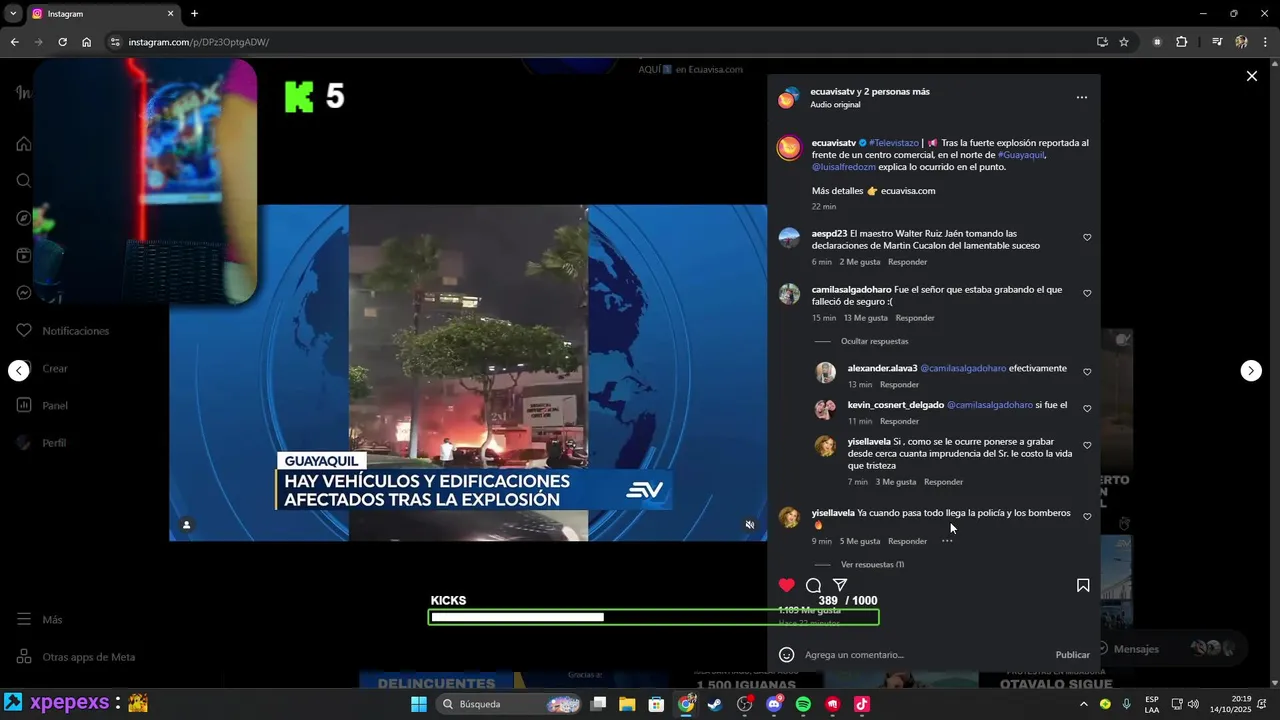The image size is (1280, 720).
Task: View the 13 Me gusta on camilasalgadoharo's comment
Action: click(x=866, y=318)
